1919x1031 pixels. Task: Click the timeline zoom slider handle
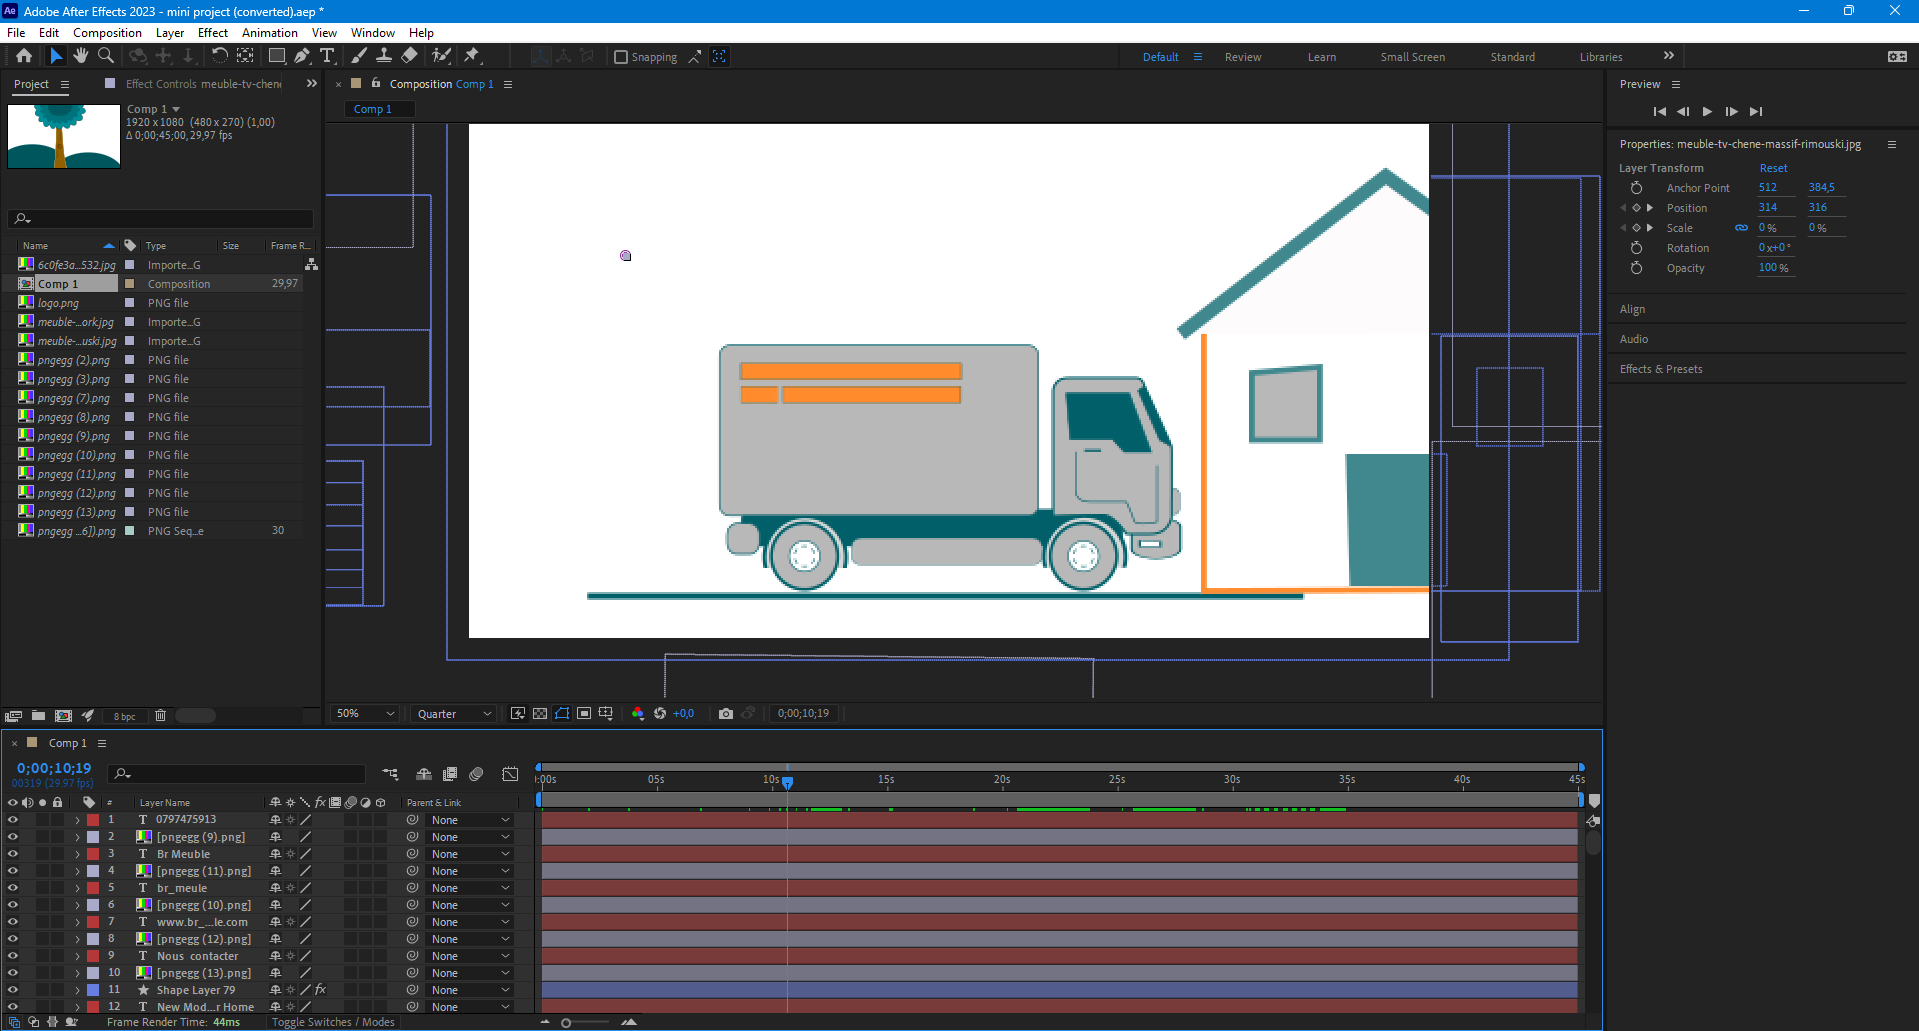pyautogui.click(x=566, y=1022)
